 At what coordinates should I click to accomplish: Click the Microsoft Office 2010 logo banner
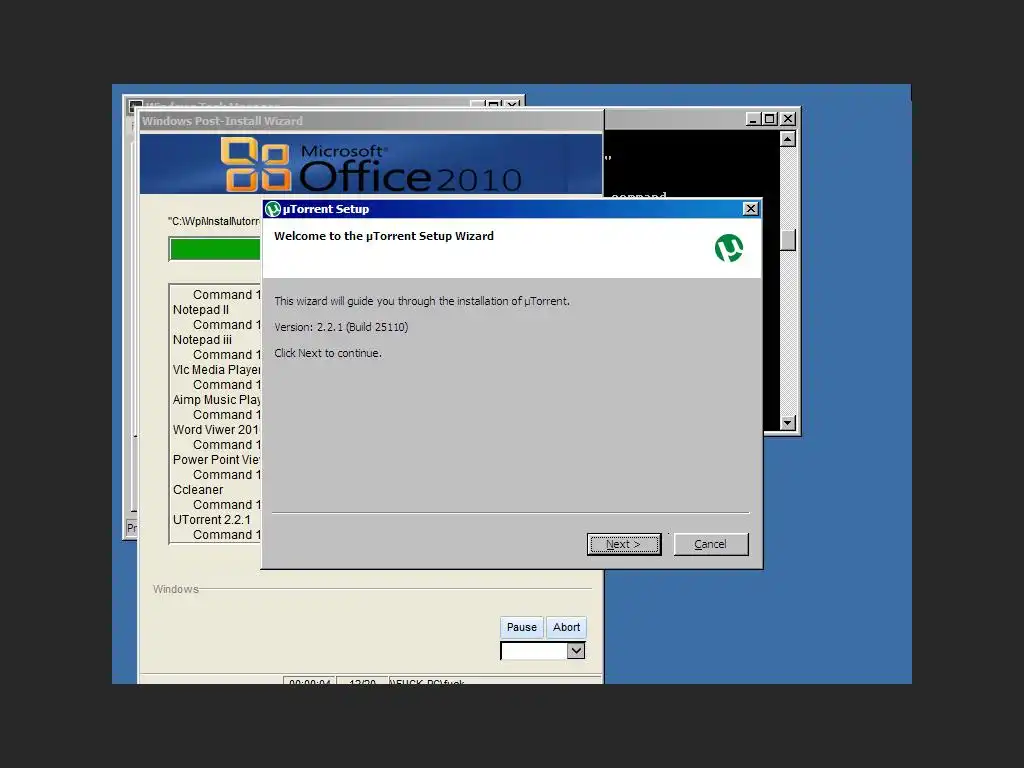[x=371, y=164]
